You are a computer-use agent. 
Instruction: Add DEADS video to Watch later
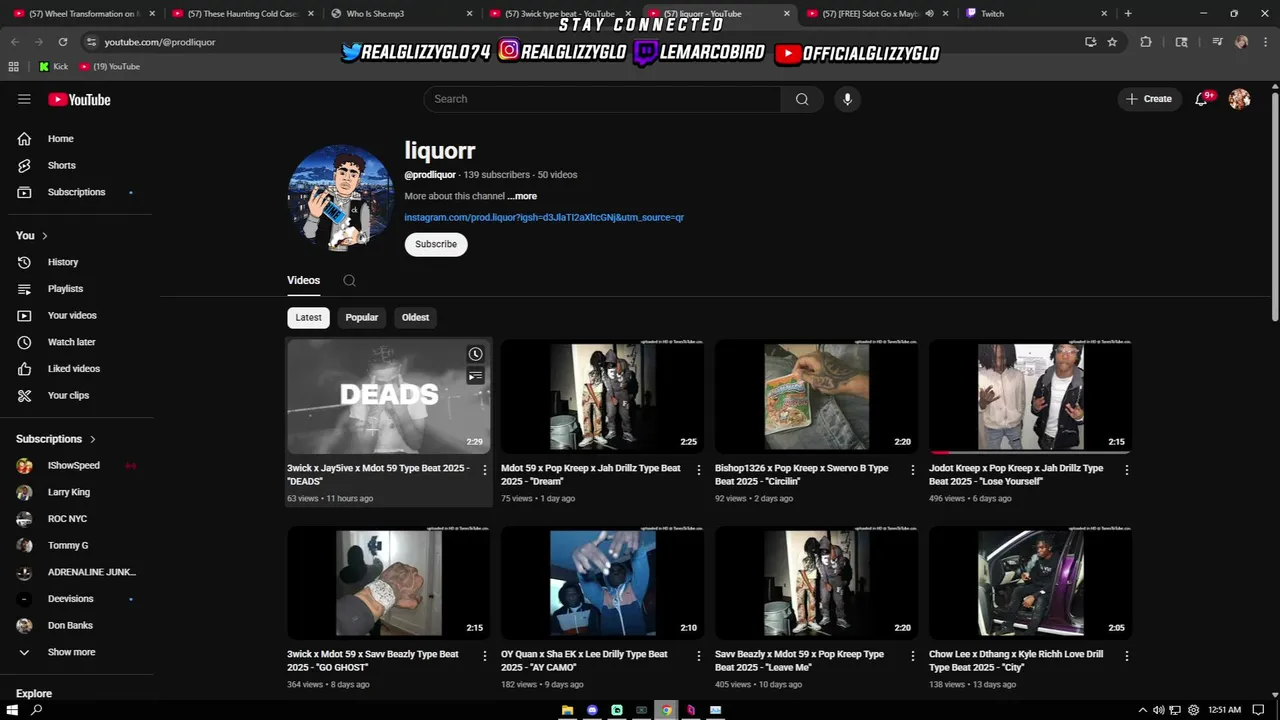click(475, 354)
